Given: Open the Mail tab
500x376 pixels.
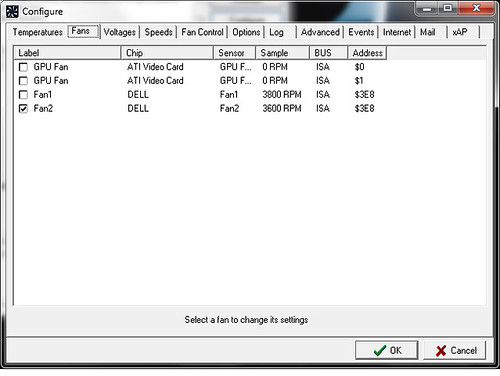Looking at the screenshot, I should (427, 32).
